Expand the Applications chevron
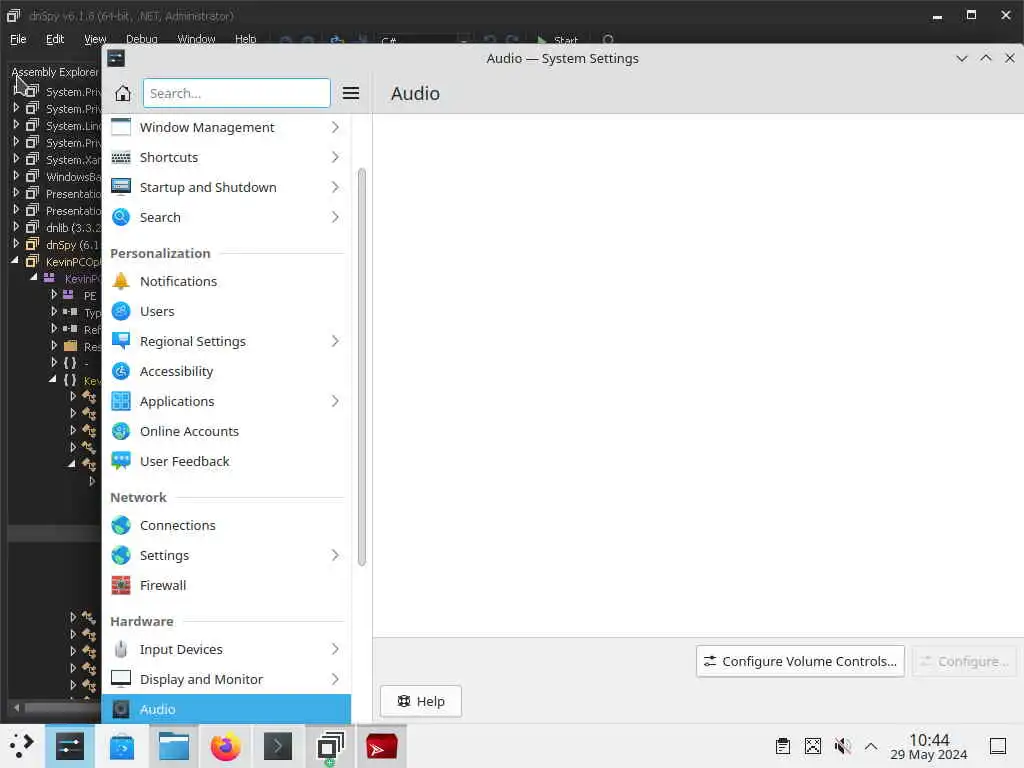Image resolution: width=1024 pixels, height=768 pixels. point(335,402)
